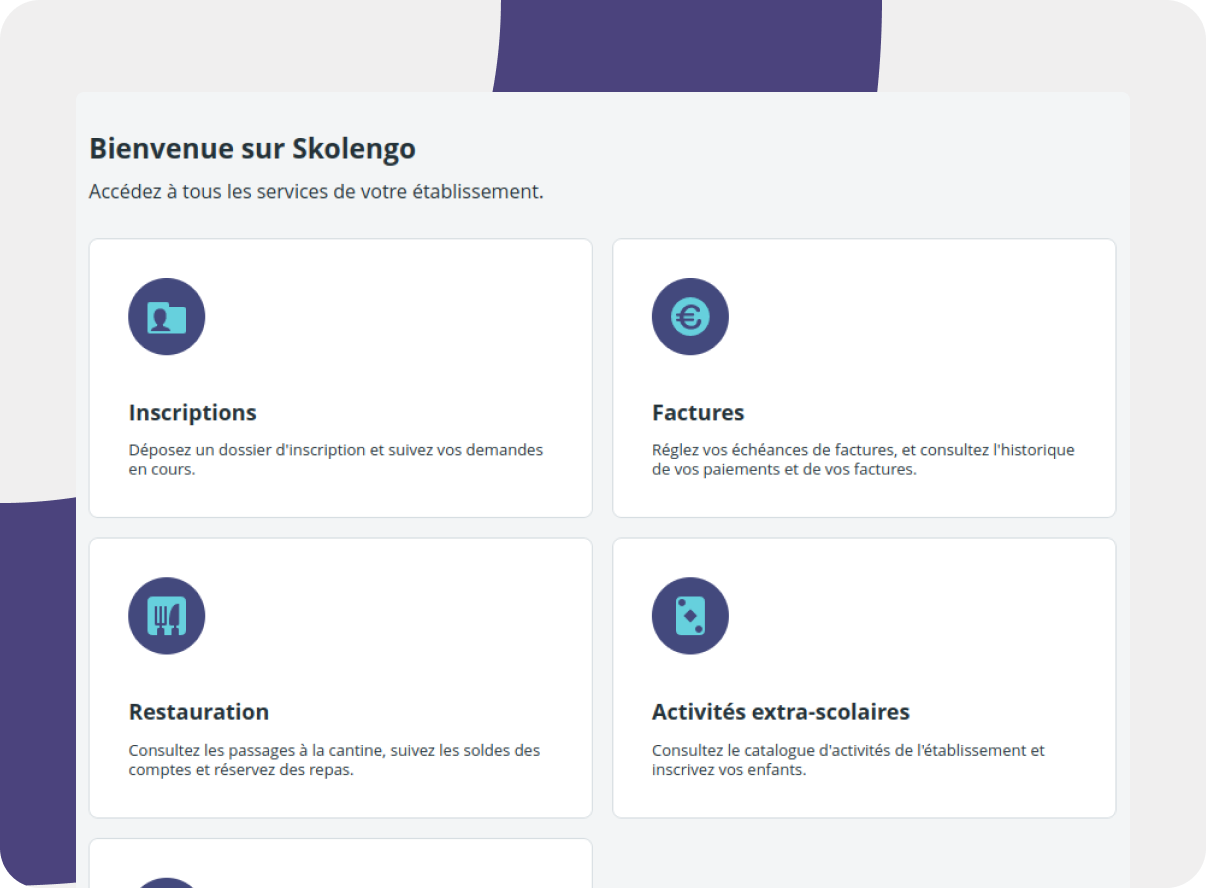The width and height of the screenshot is (1206, 888).
Task: Click the 'Consultez le catalogue d'activités' description
Action: click(x=848, y=760)
